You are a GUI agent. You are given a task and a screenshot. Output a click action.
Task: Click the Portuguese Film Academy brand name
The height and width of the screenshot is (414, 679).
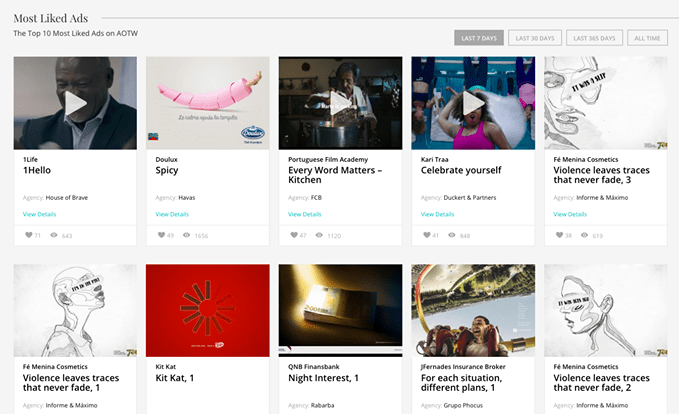click(x=328, y=159)
